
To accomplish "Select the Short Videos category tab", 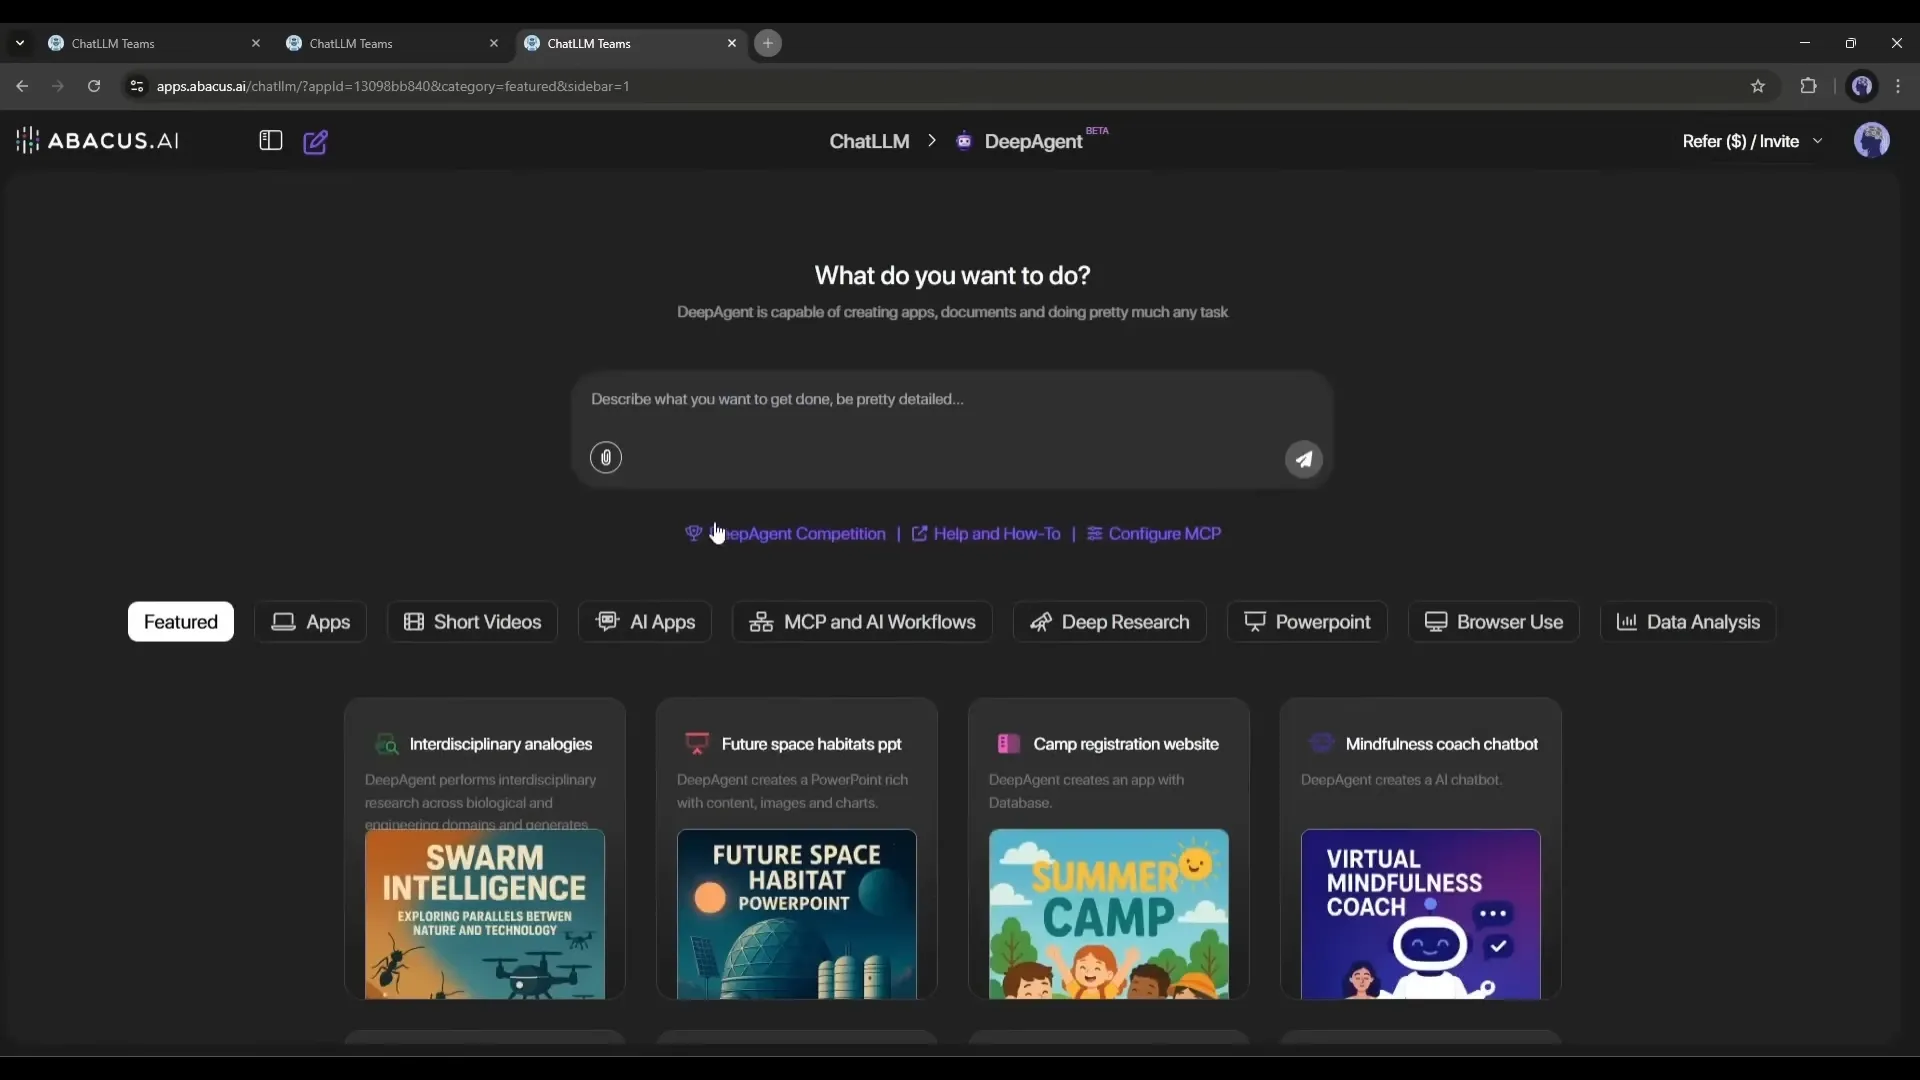I will tap(472, 622).
